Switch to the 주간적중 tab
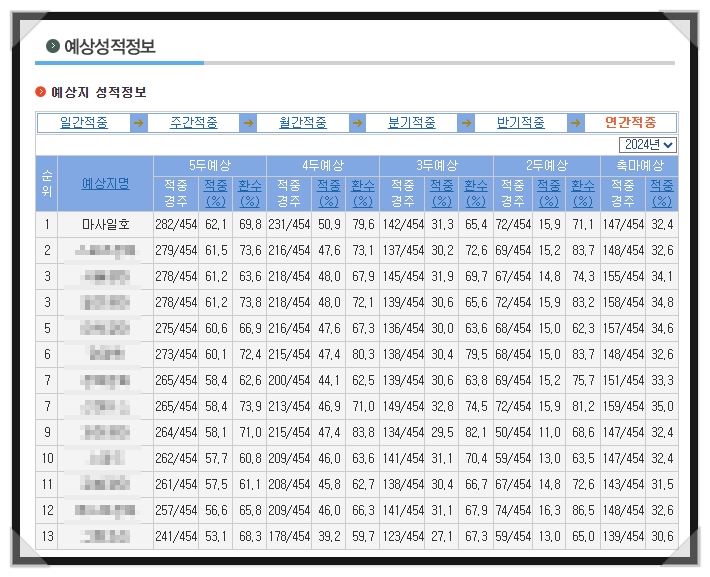The height and width of the screenshot is (577, 710). [x=193, y=122]
